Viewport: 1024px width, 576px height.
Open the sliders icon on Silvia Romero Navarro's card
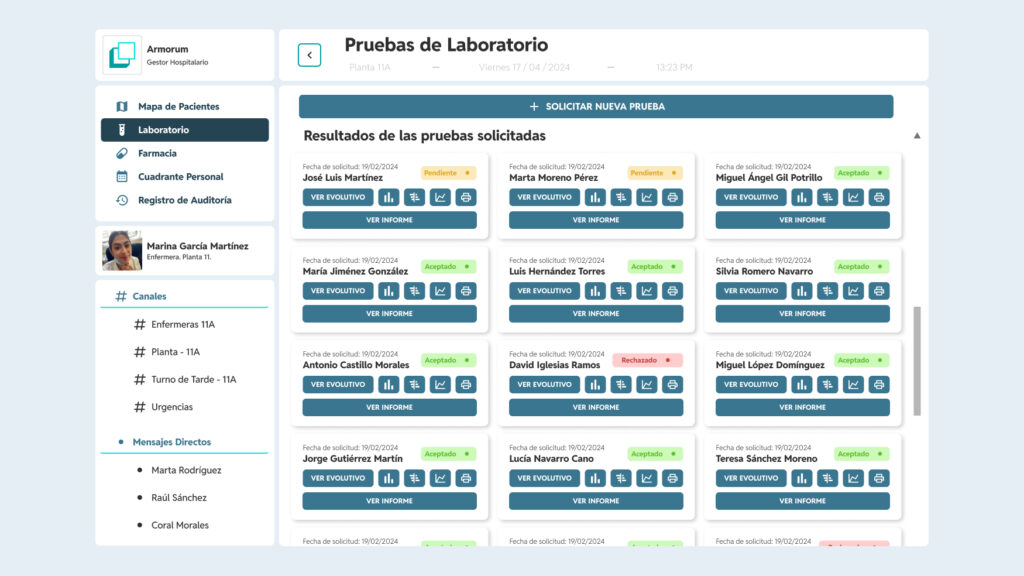click(x=827, y=291)
